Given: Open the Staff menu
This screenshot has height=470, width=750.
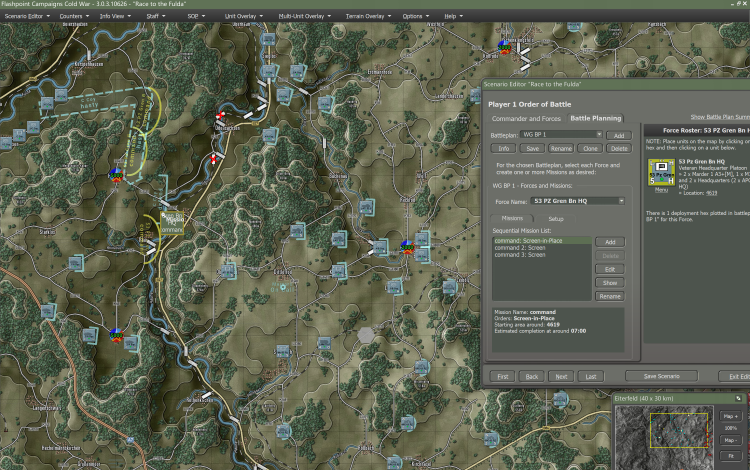Looking at the screenshot, I should (155, 16).
